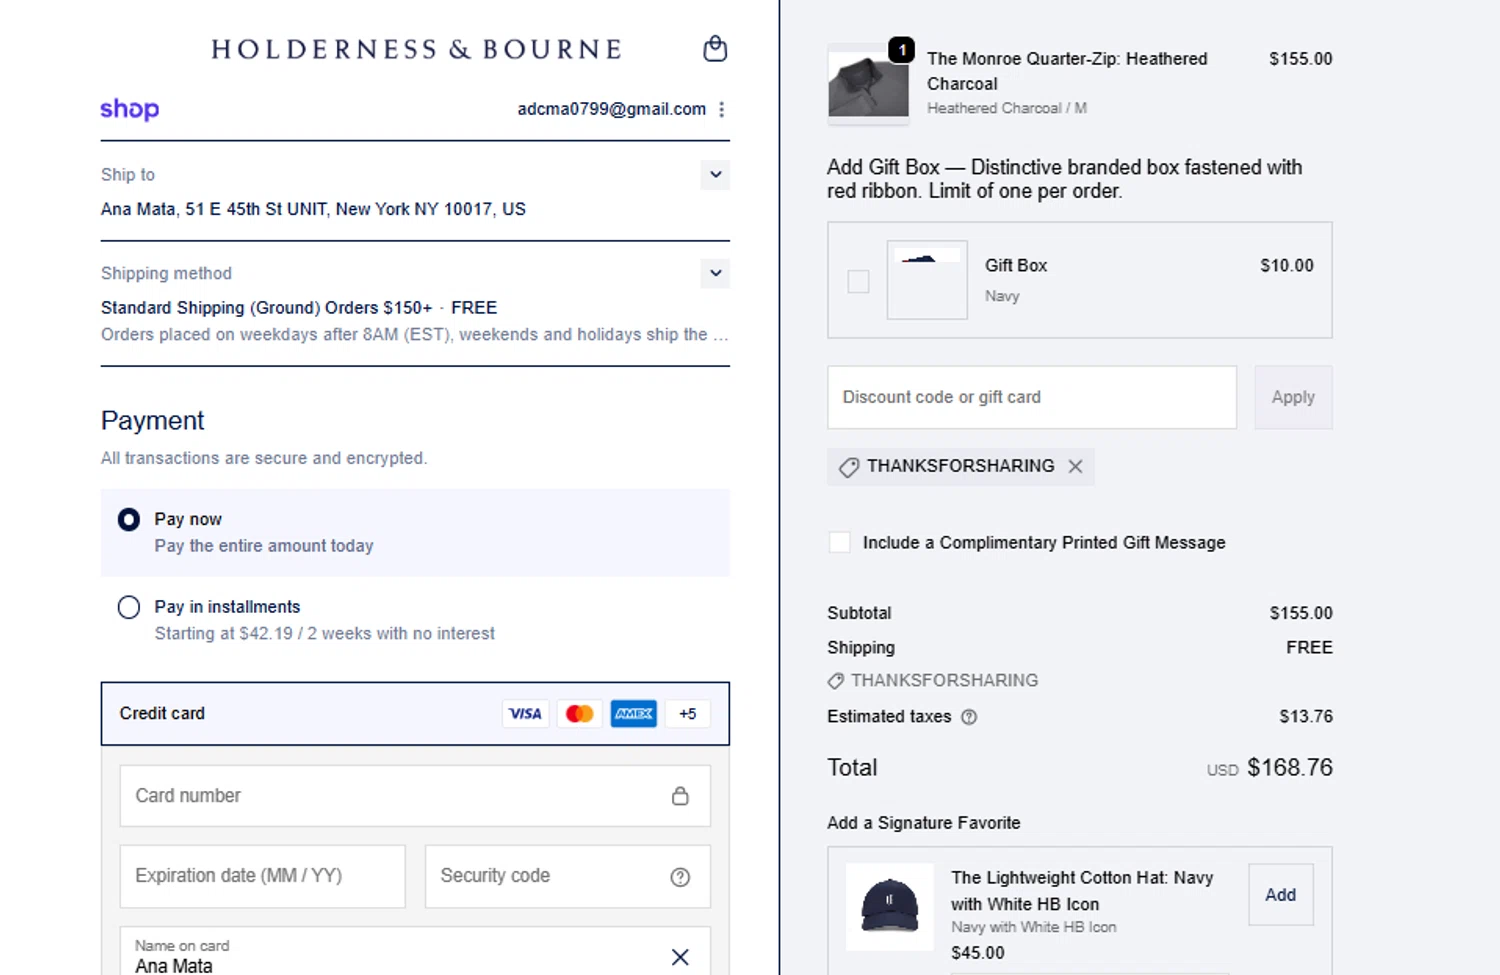This screenshot has width=1500, height=975.
Task: Click the Gift Box $10.00 price
Action: [x=1287, y=266]
